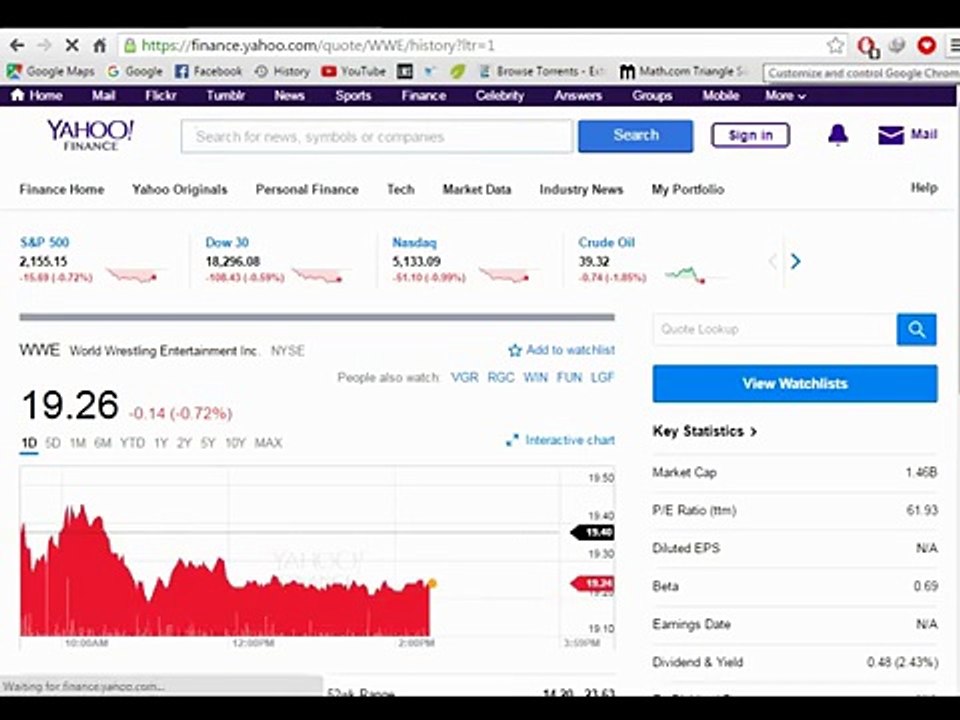Select the YTD chart range
960x720 pixels.
[x=132, y=443]
